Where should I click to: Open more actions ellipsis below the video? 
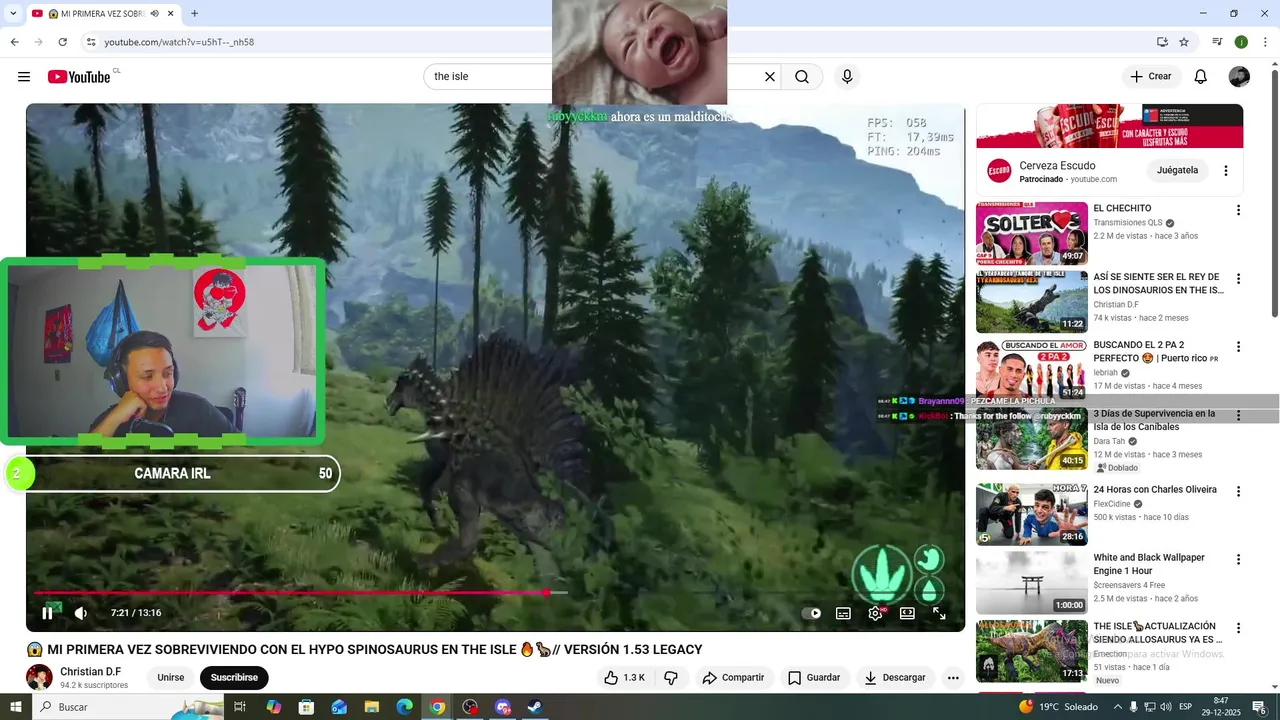tap(953, 678)
